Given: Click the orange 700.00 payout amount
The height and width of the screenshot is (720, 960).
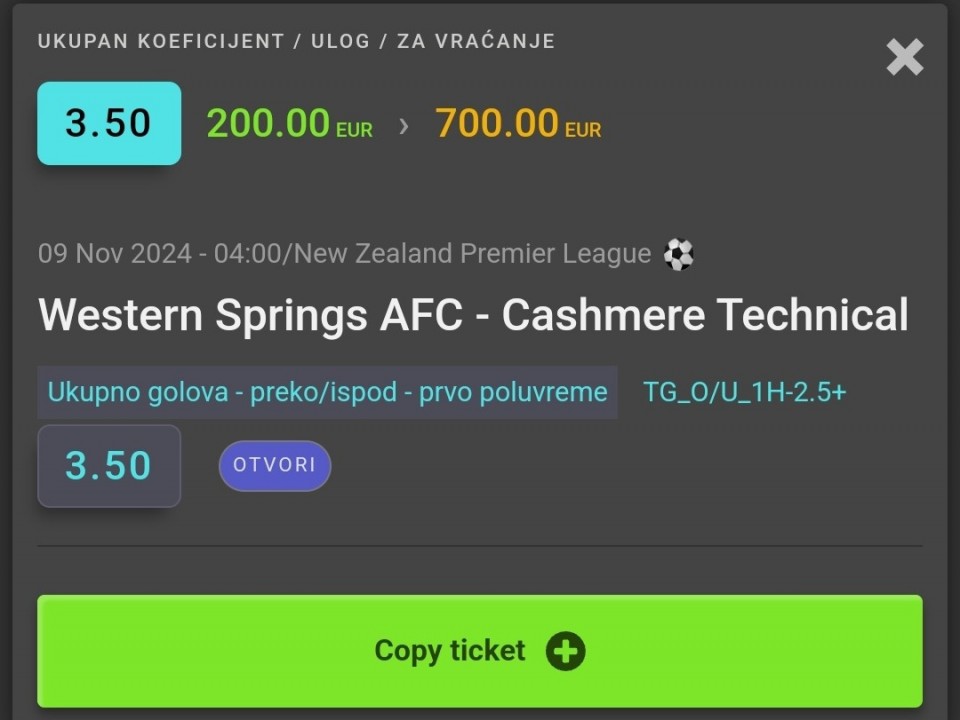Looking at the screenshot, I should [497, 124].
